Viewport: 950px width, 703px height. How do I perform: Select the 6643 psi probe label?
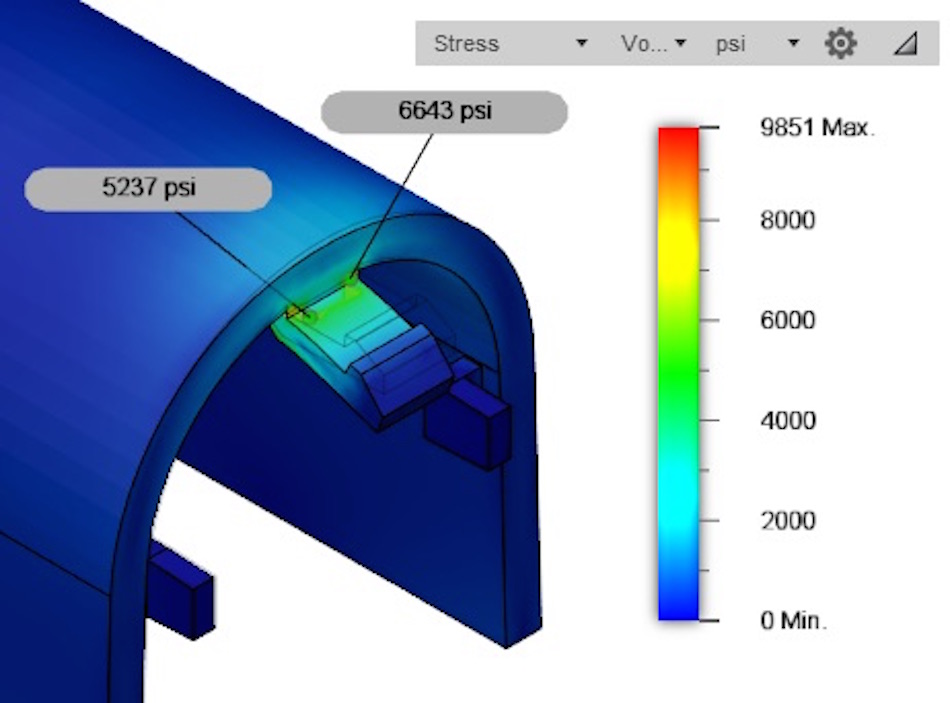446,111
